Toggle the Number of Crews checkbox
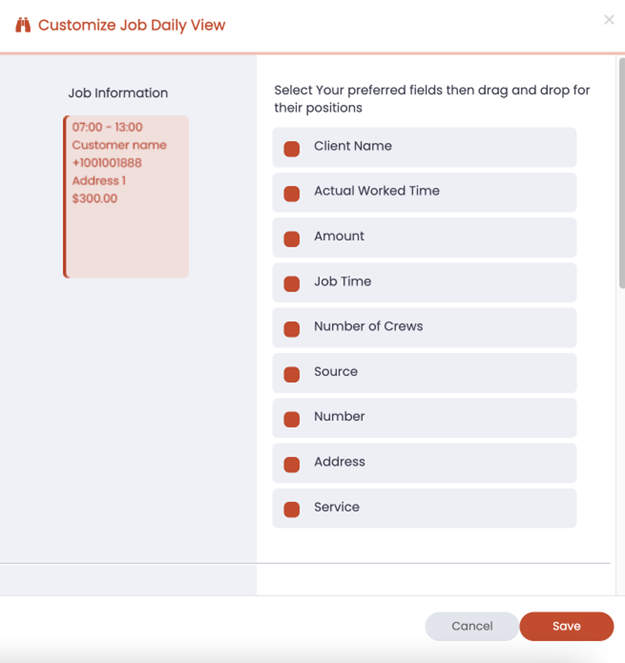Viewport: 625px width, 663px height. tap(292, 329)
